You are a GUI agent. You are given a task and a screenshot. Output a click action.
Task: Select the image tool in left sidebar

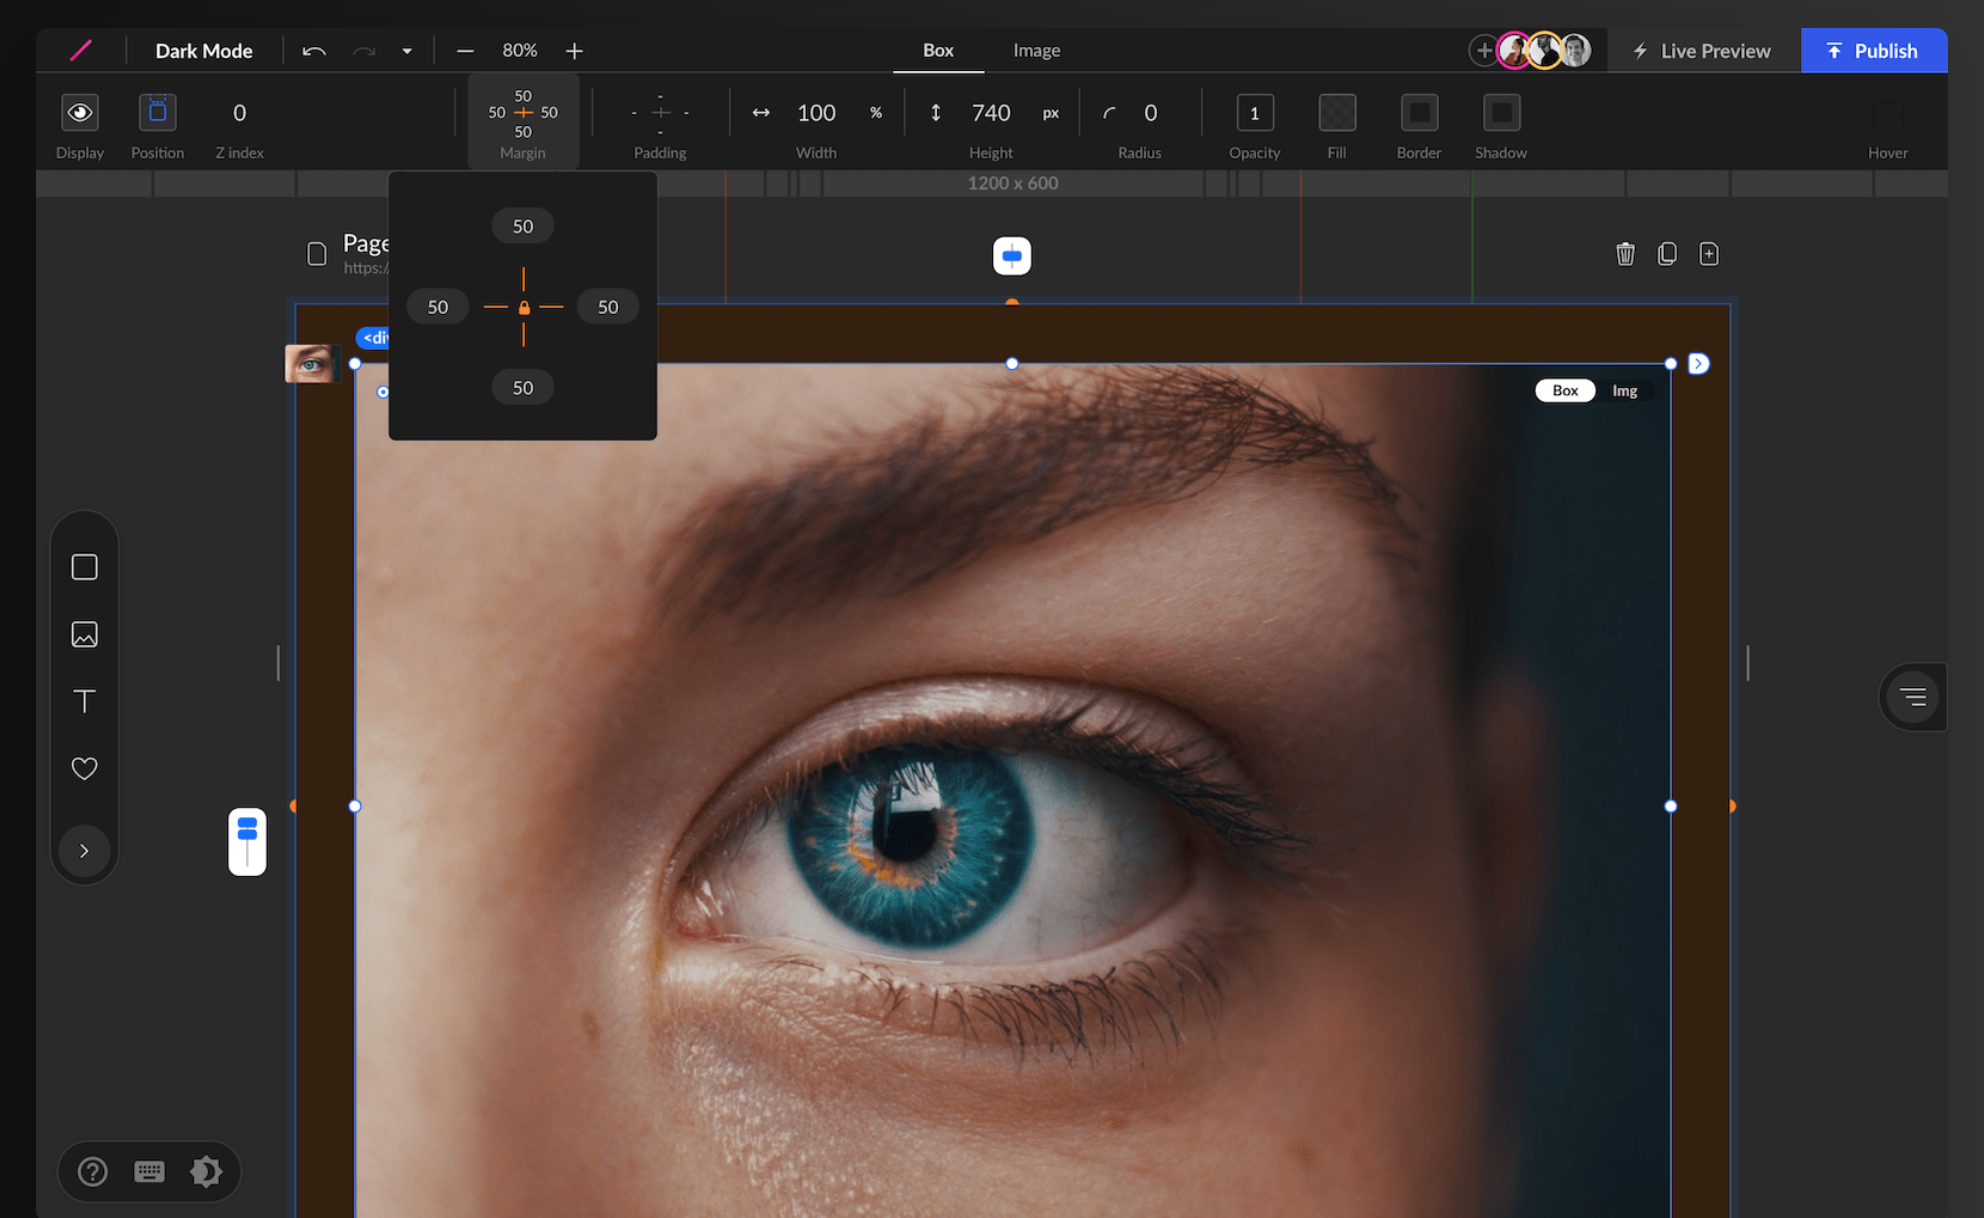pos(84,634)
